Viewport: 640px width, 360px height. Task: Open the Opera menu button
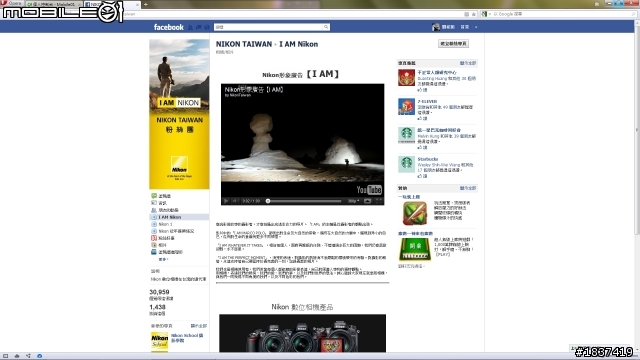click(x=11, y=3)
